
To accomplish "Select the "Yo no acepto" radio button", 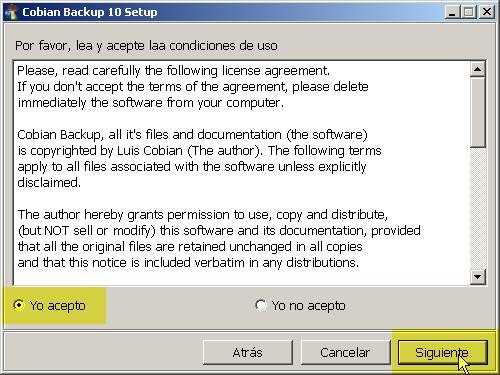I will pos(261,305).
